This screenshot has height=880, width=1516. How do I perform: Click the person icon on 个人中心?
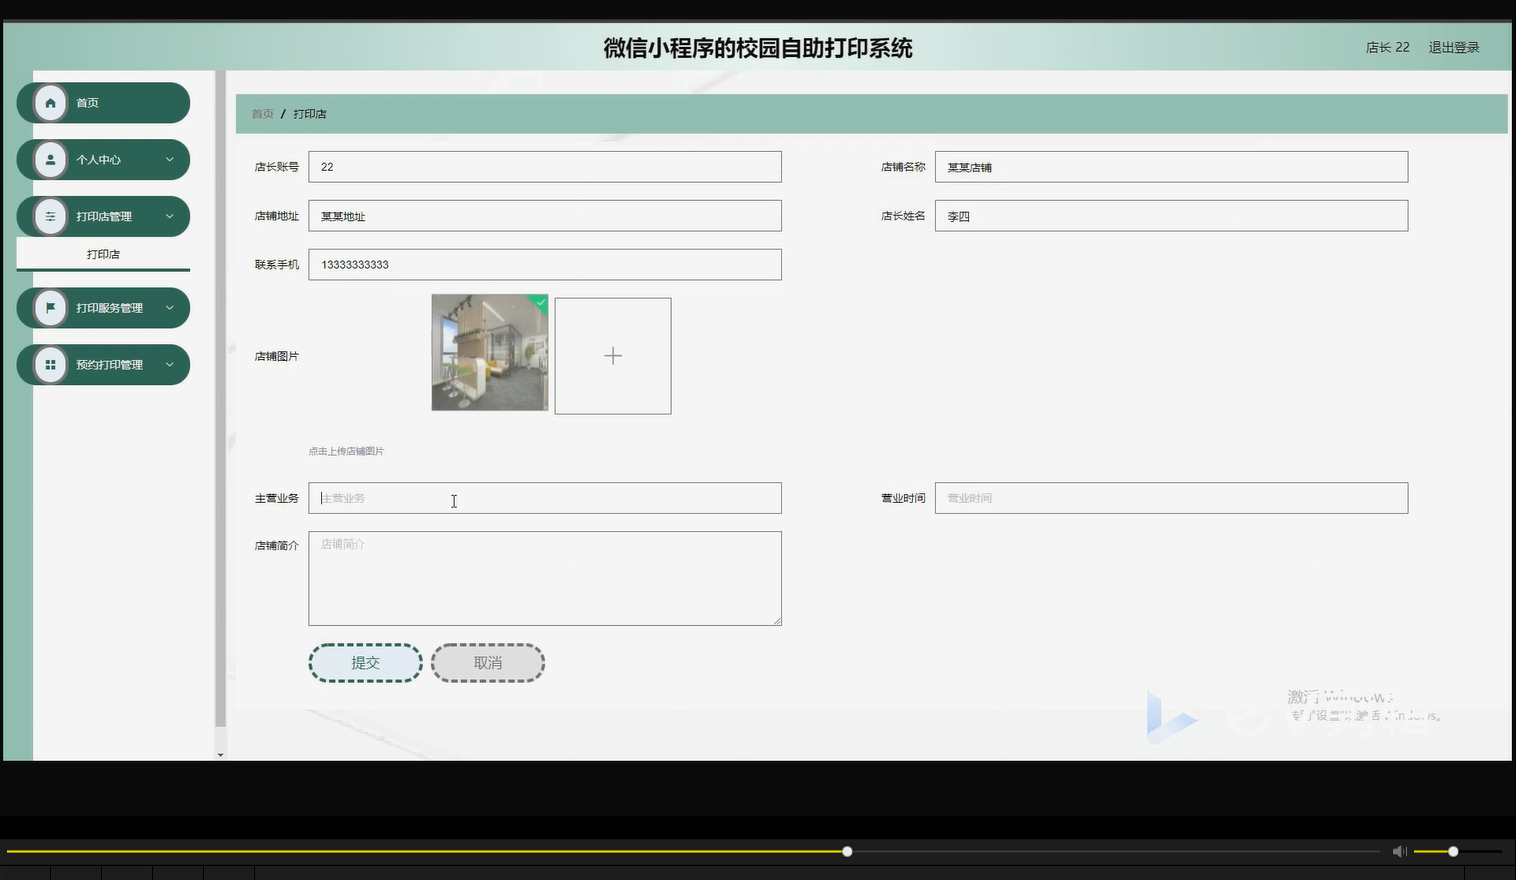50,159
